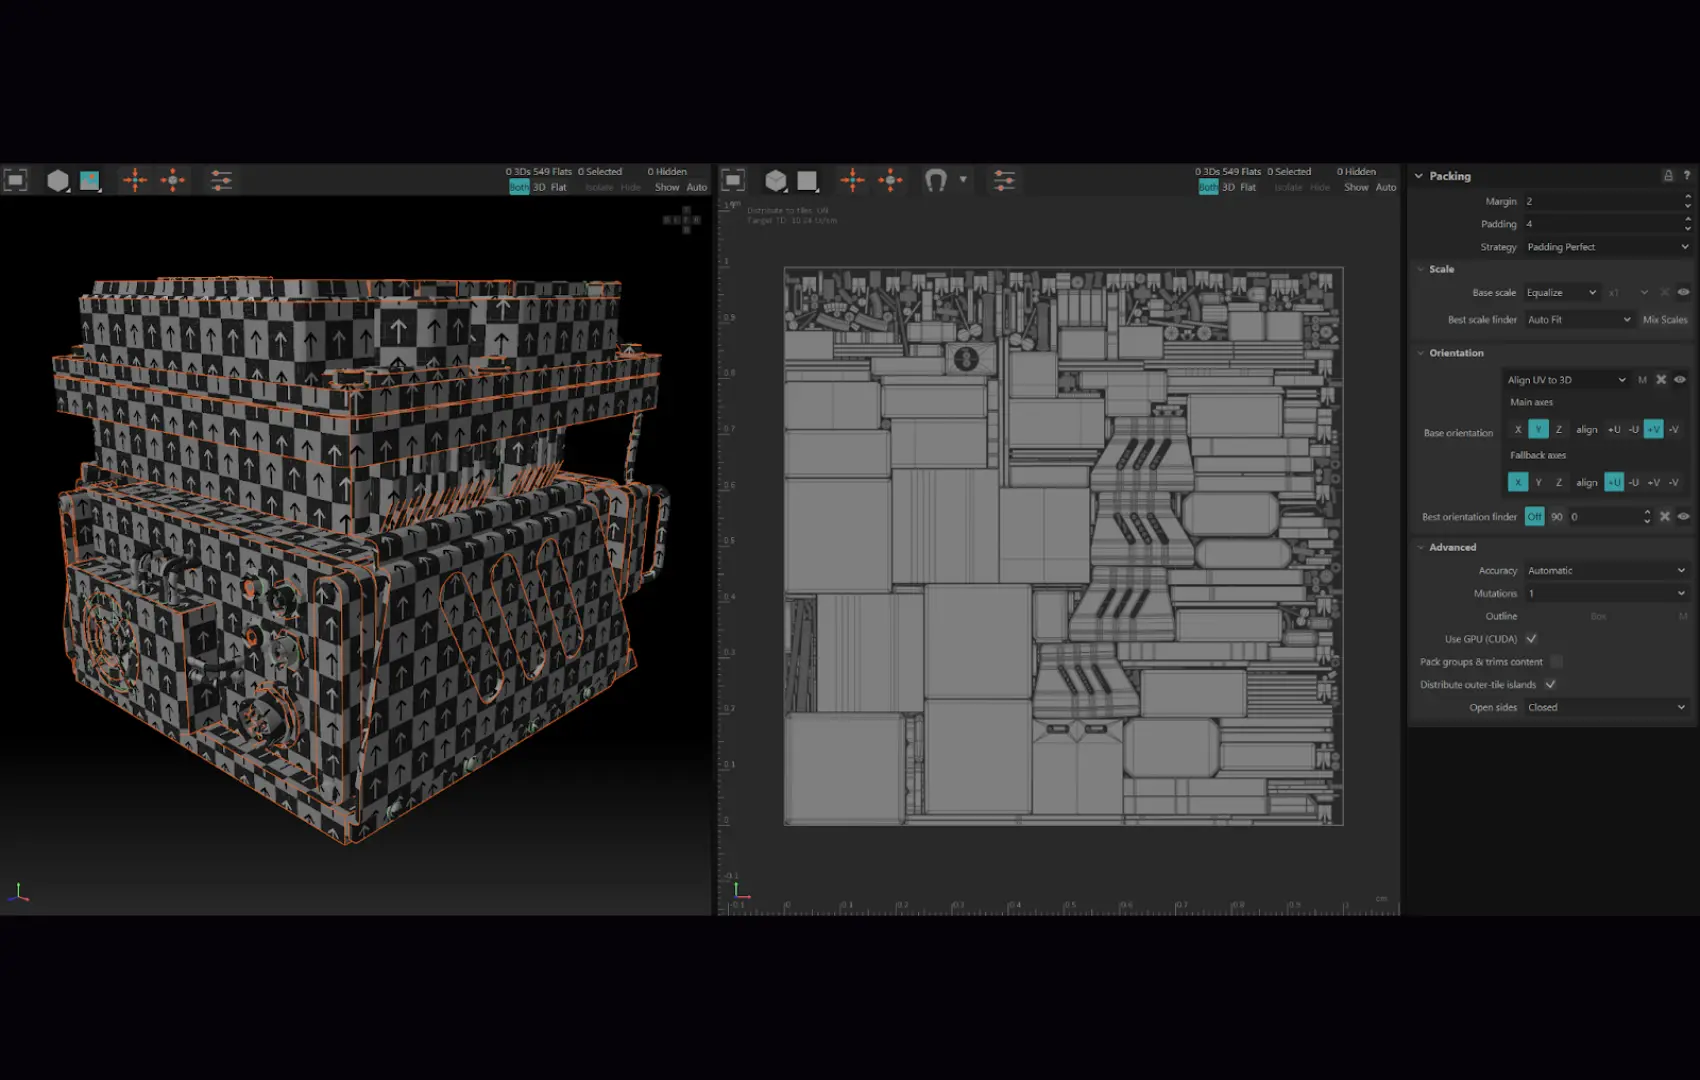The image size is (1700, 1080).
Task: Switch 3D viewport to Flat mode
Action: click(x=558, y=188)
